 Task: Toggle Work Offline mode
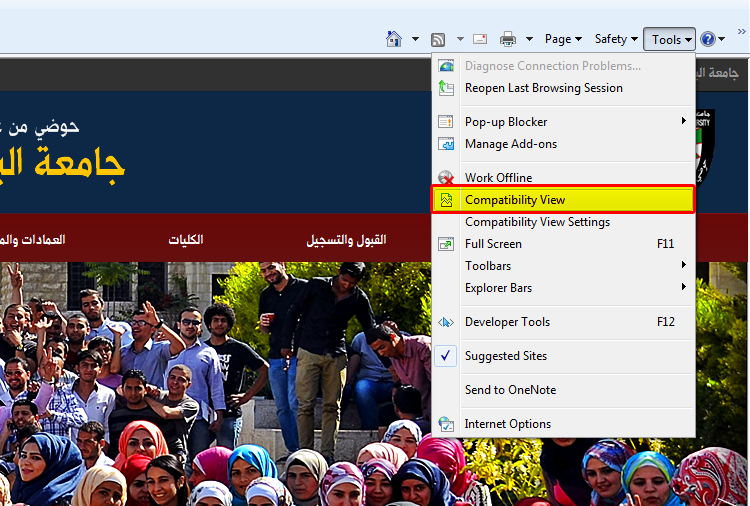563,178
